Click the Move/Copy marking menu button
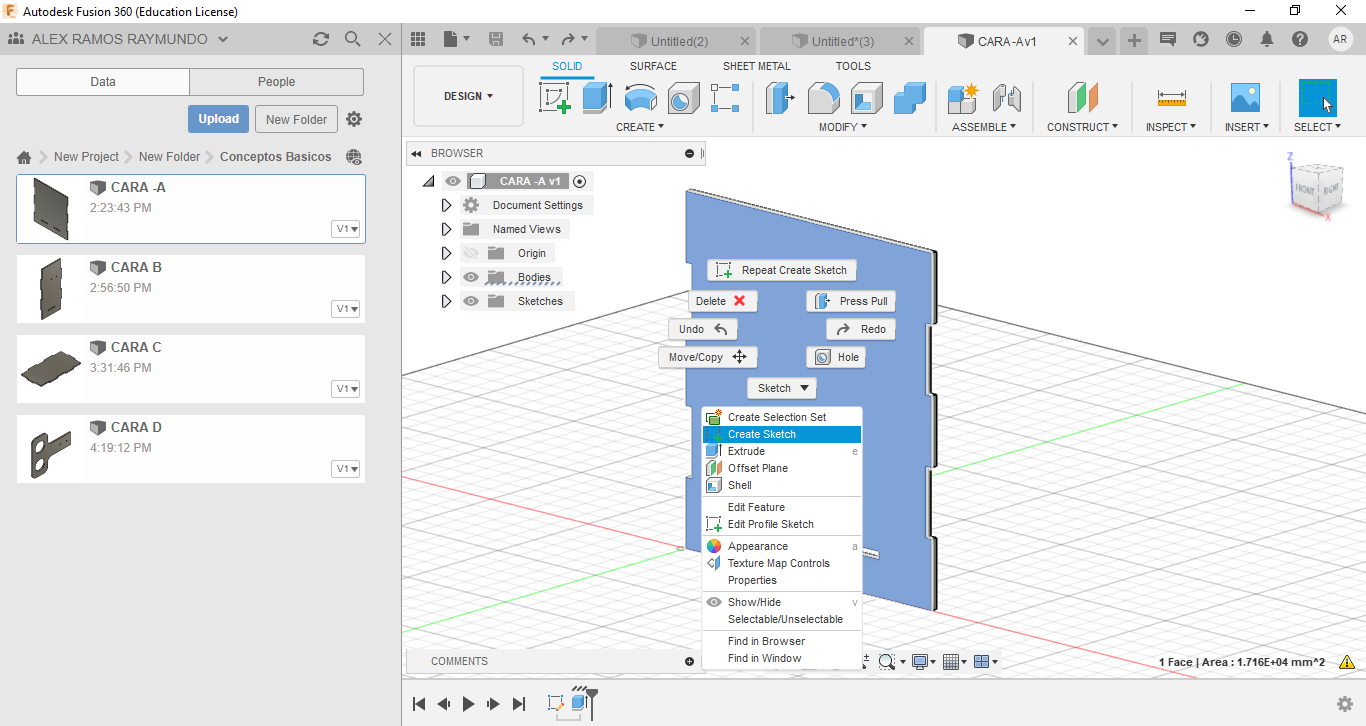The height and width of the screenshot is (726, 1366). [x=708, y=357]
